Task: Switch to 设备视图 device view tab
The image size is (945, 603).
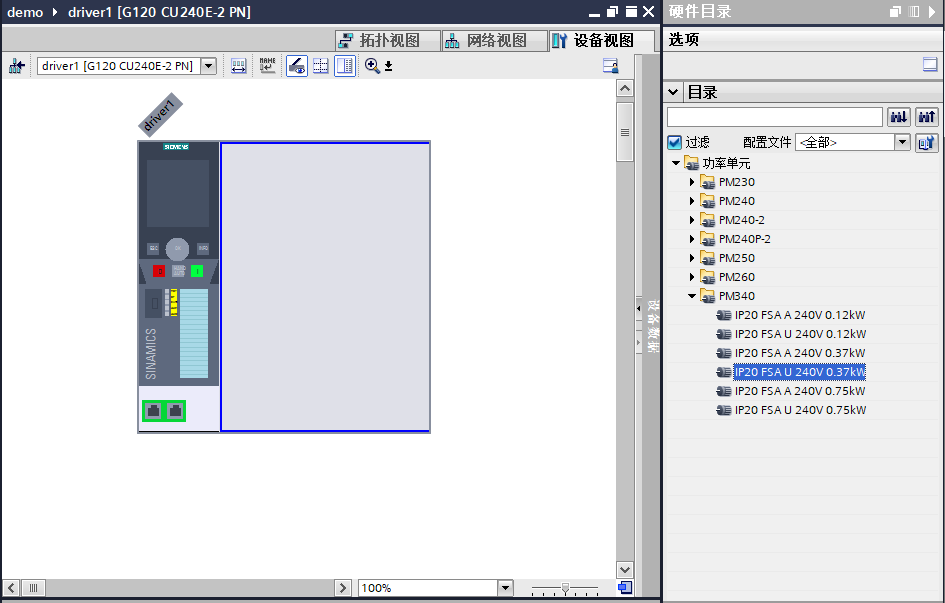Action: point(601,40)
